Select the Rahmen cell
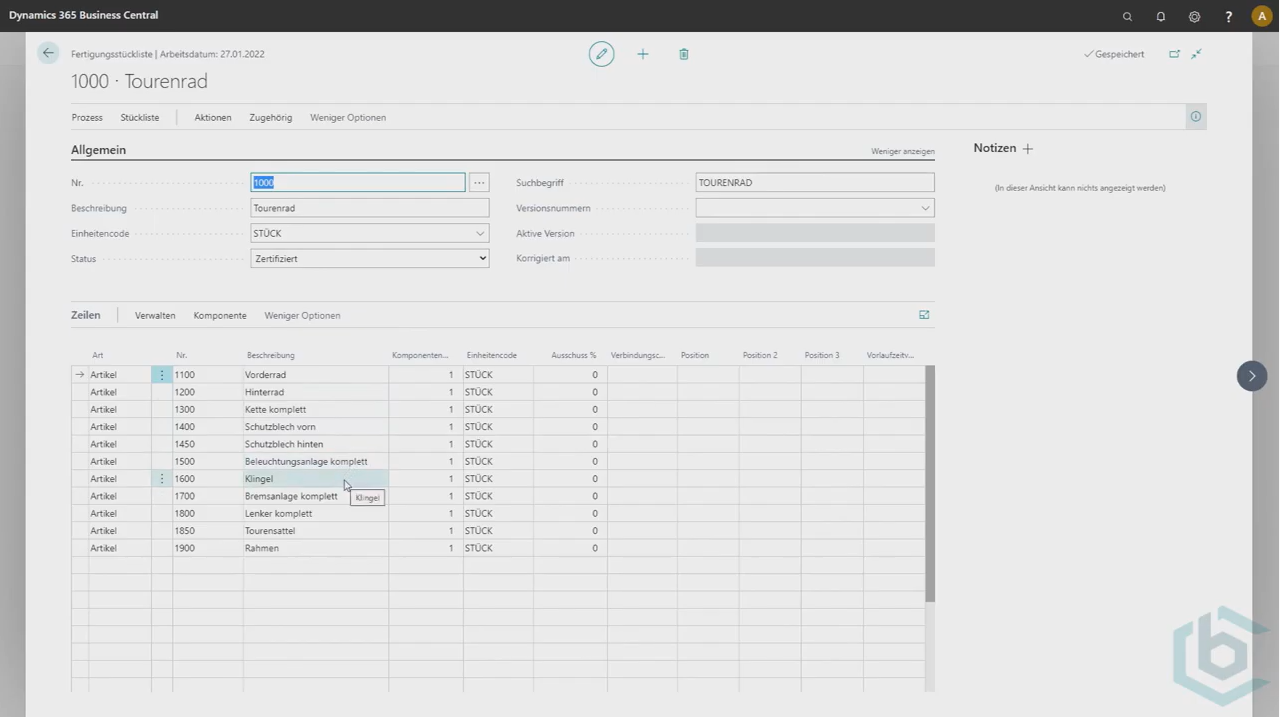1280x717 pixels. 316,548
